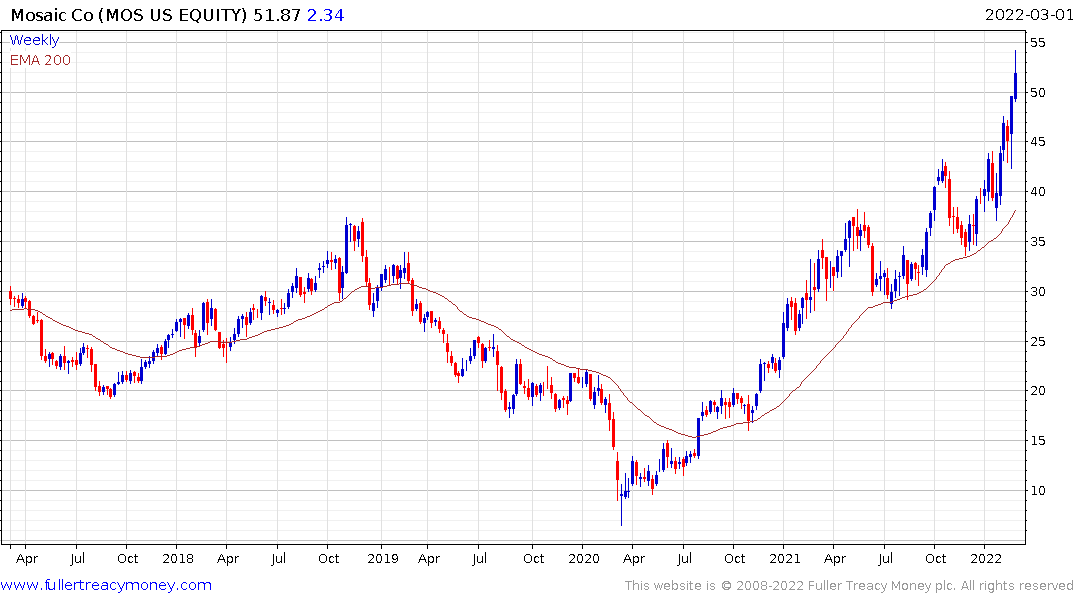The width and height of the screenshot is (1075, 600).
Task: Click the 2022 year label on time axis
Action: pos(986,558)
